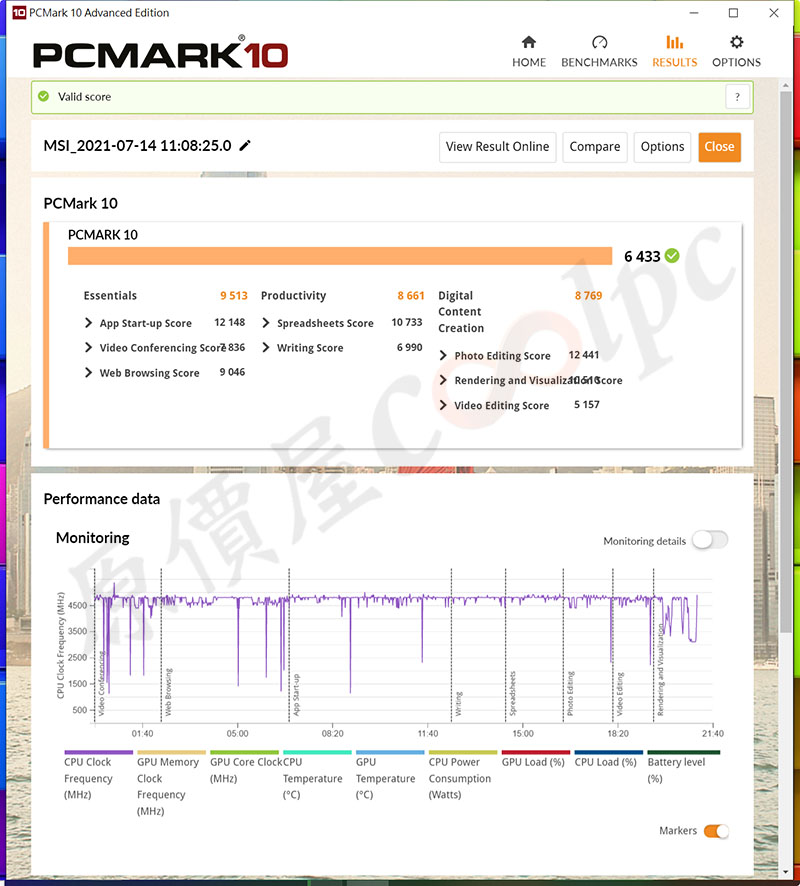Viewport: 800px width, 886px height.
Task: Expand the App Start-up Score row
Action: click(88, 323)
